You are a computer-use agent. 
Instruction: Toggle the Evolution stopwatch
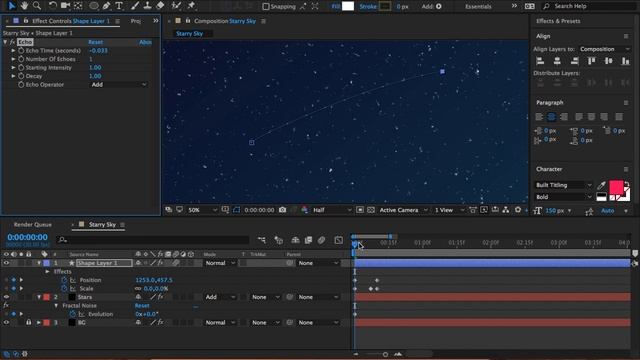pos(73,314)
